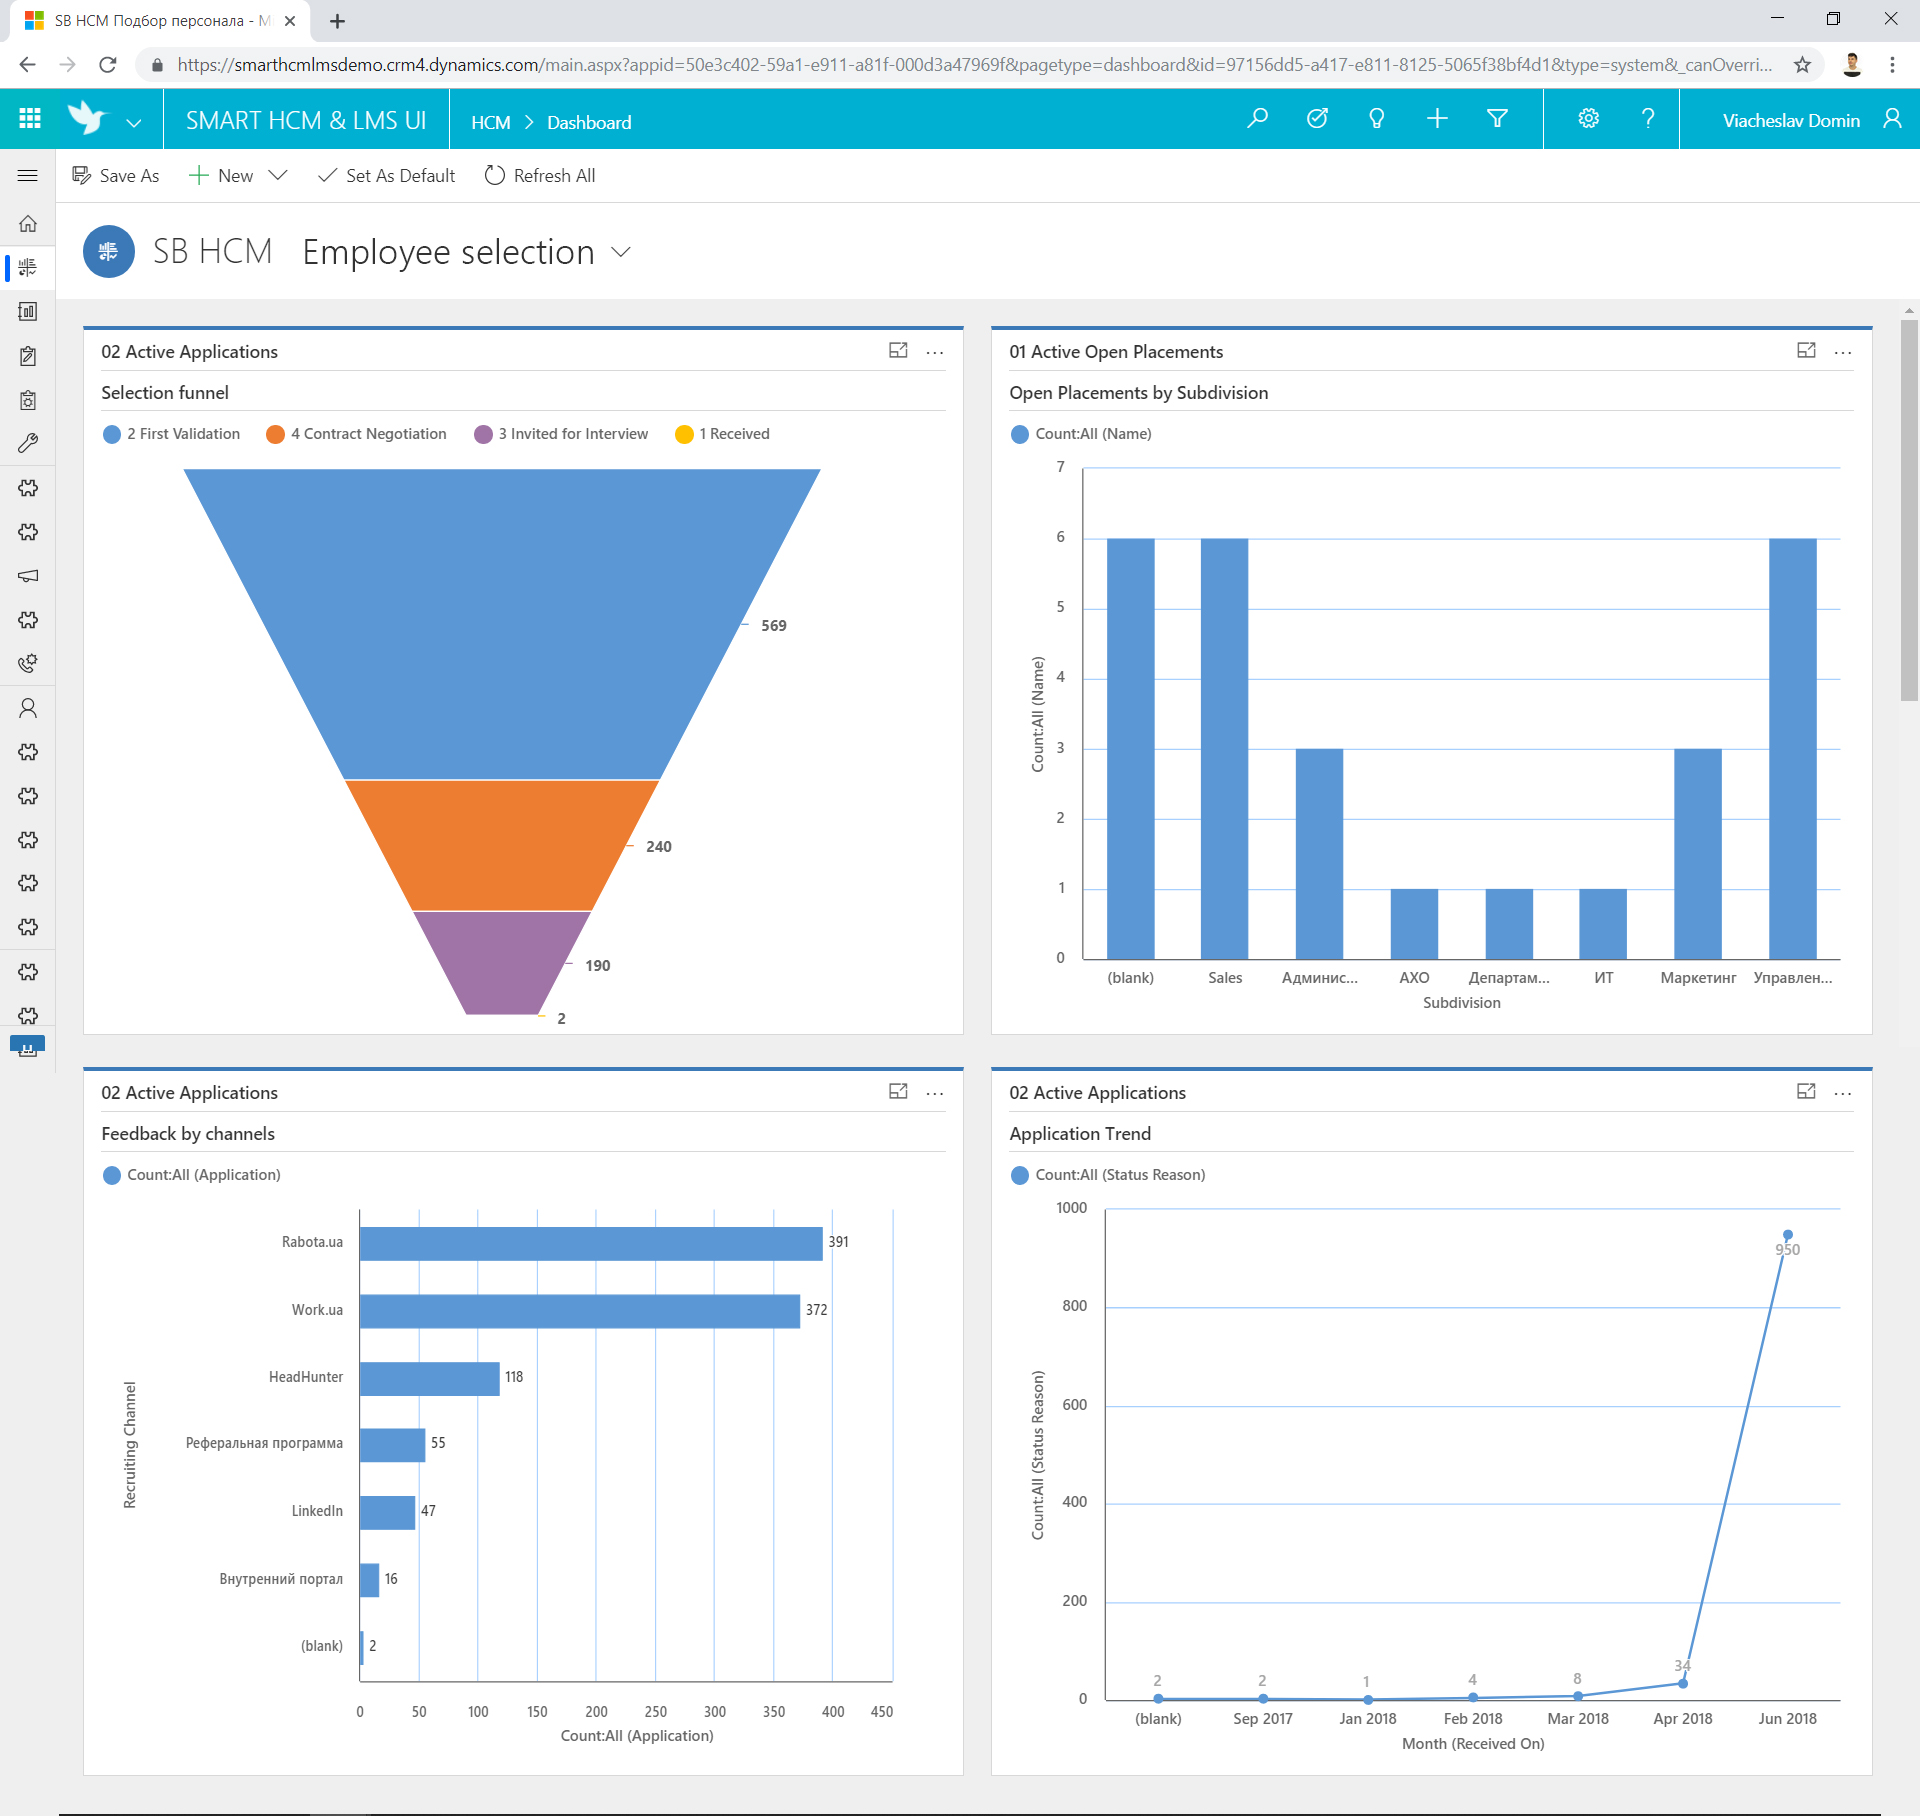
Task: Click the Home icon in sidebar
Action: (x=28, y=223)
